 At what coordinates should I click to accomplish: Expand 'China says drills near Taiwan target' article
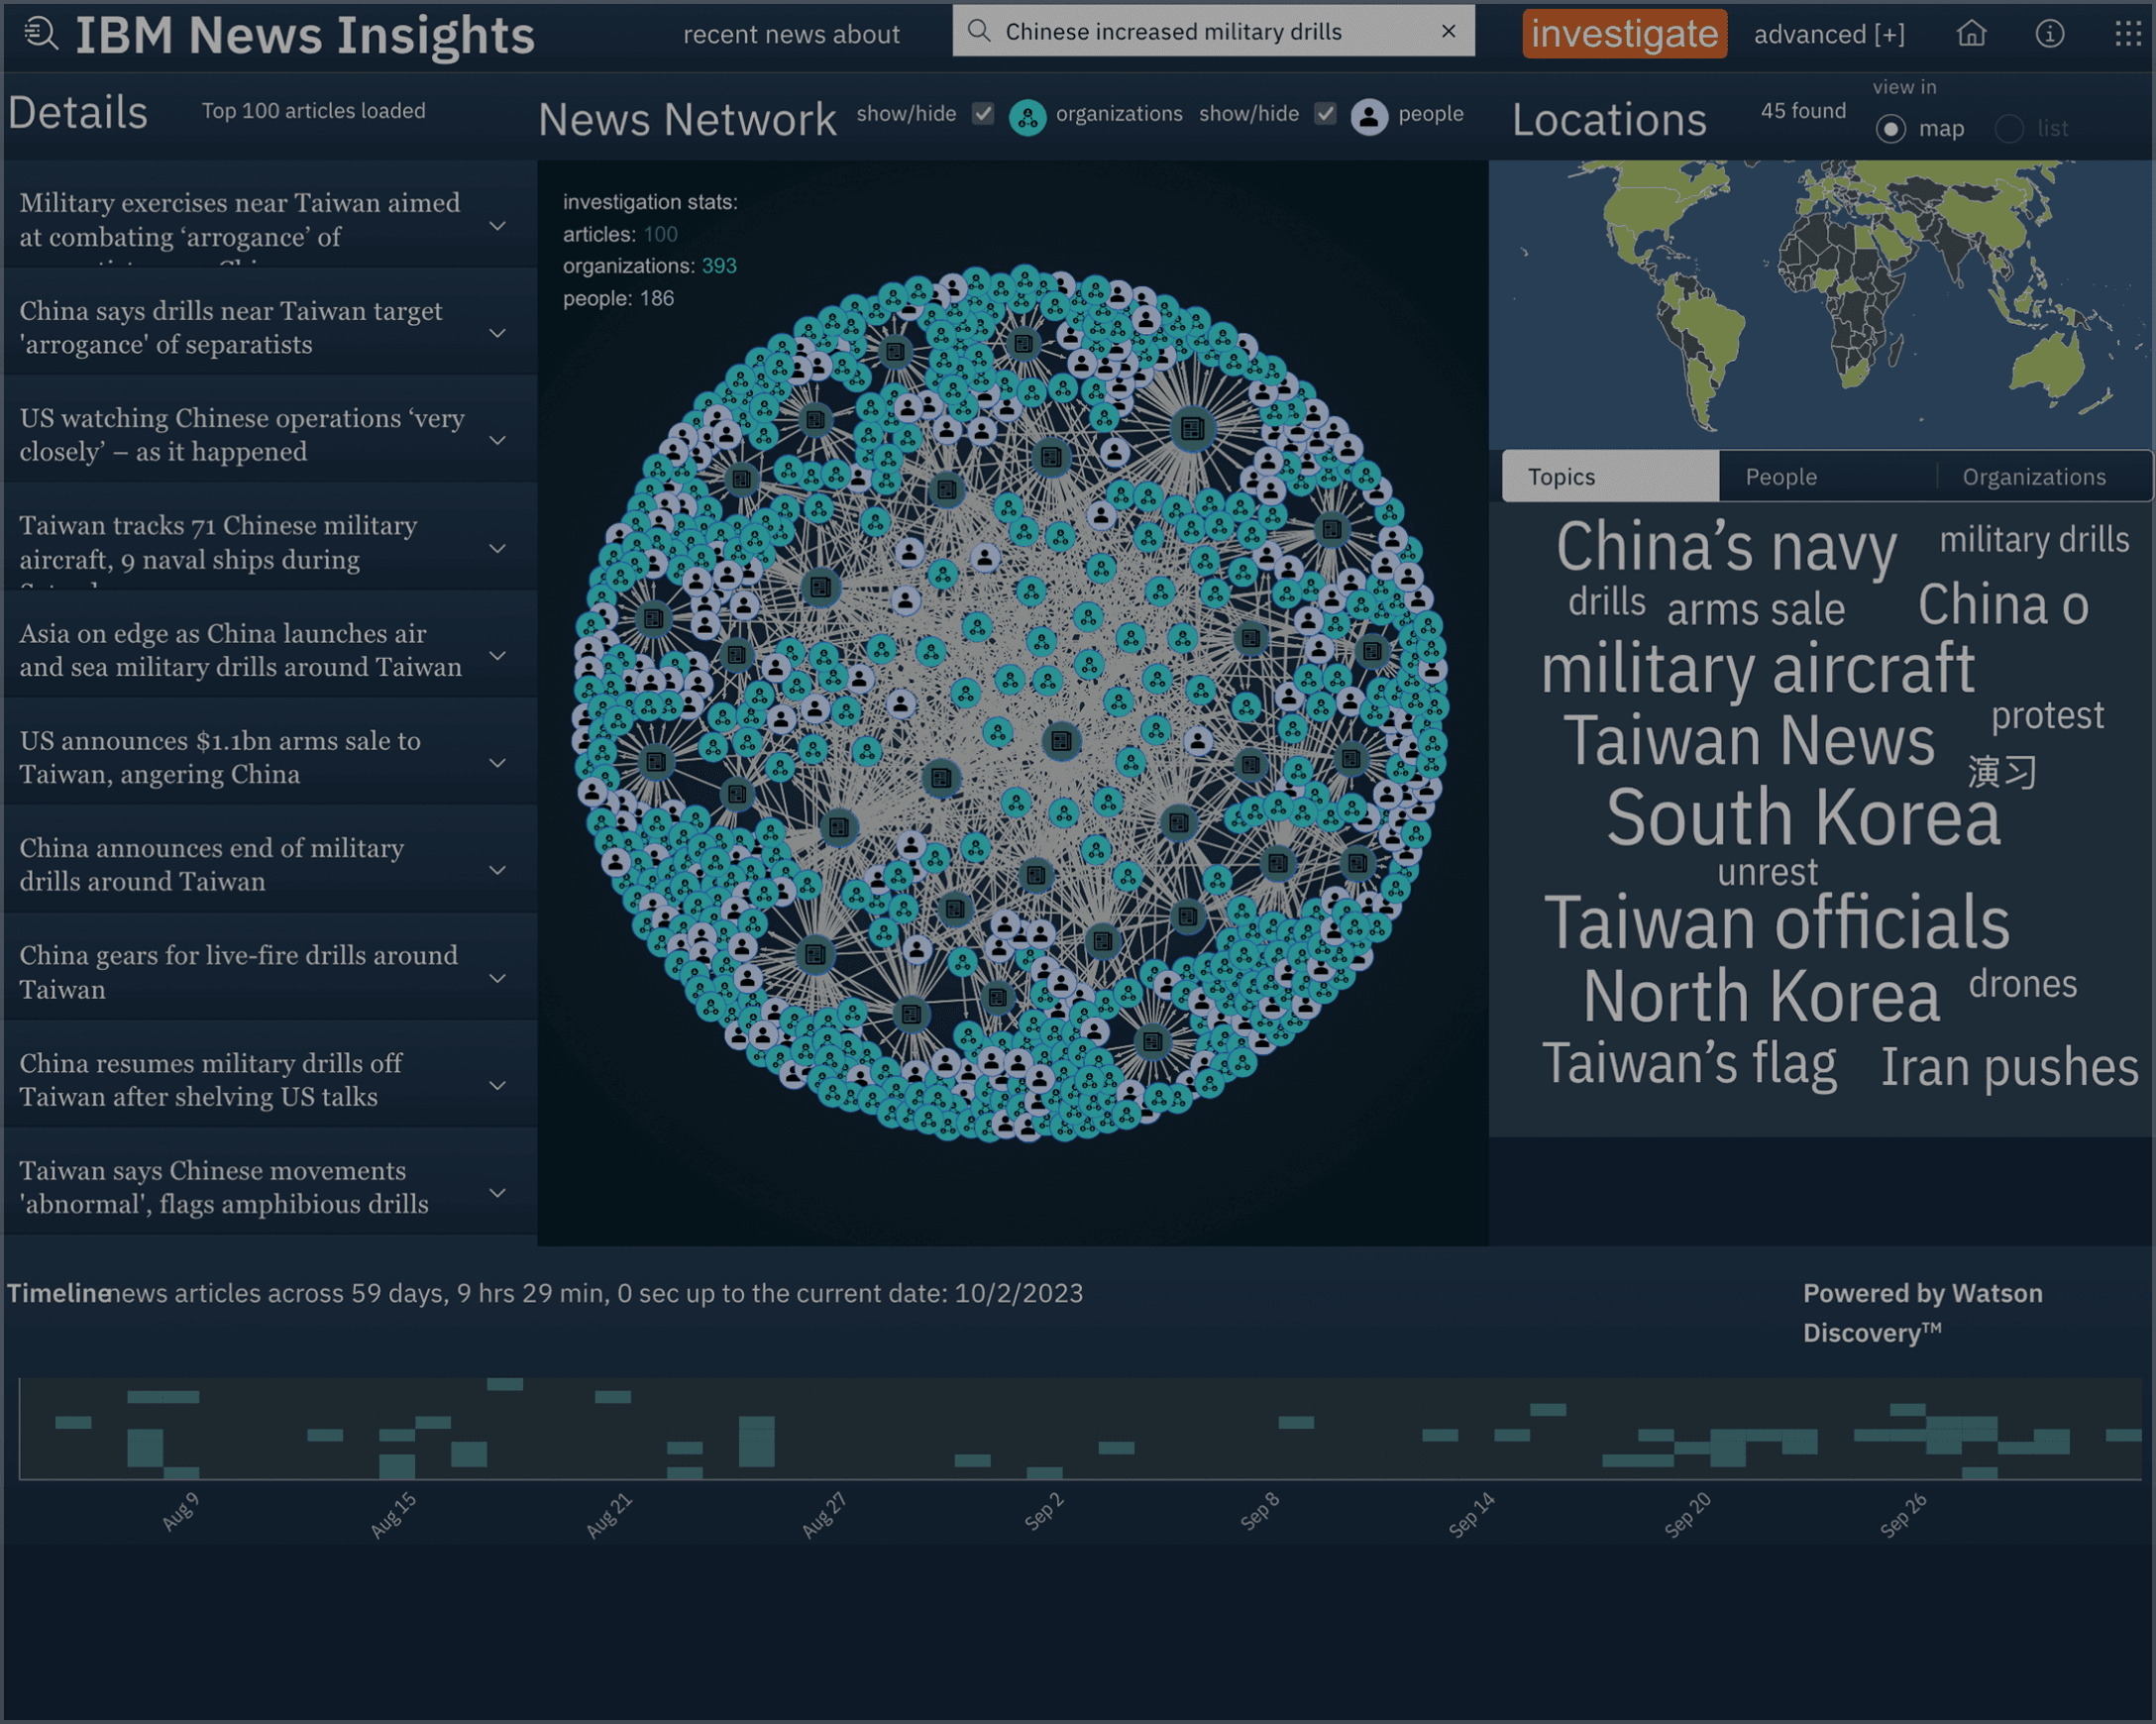[497, 333]
